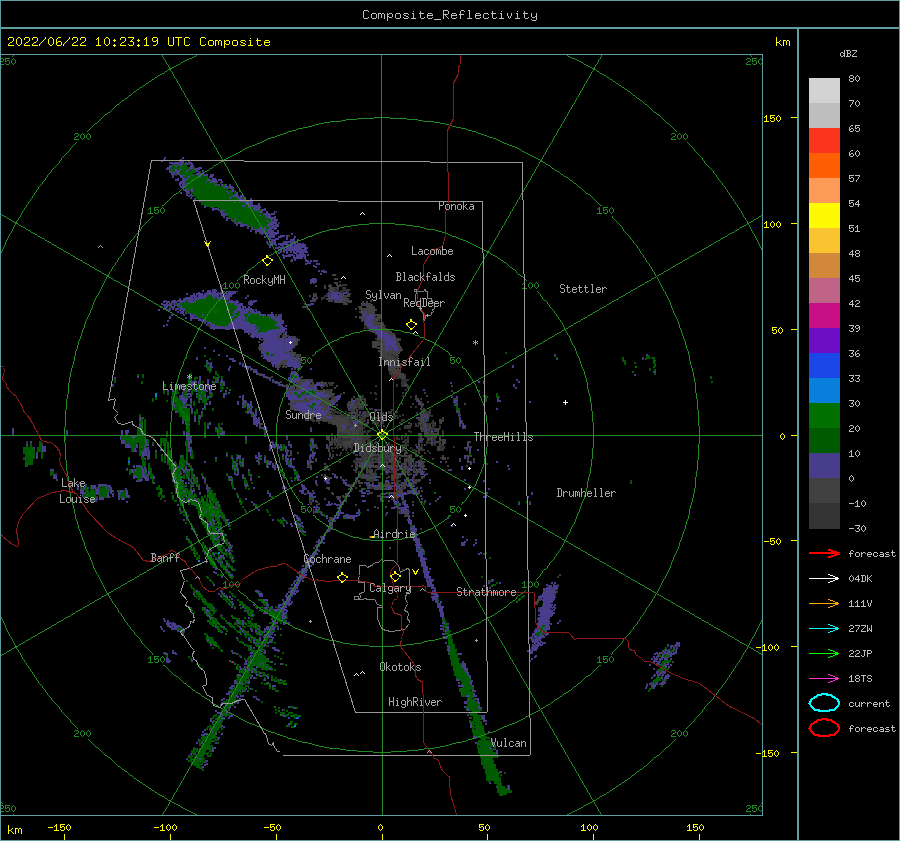Image resolution: width=900 pixels, height=841 pixels.
Task: Click the Okotoks city label
Action: (400, 667)
